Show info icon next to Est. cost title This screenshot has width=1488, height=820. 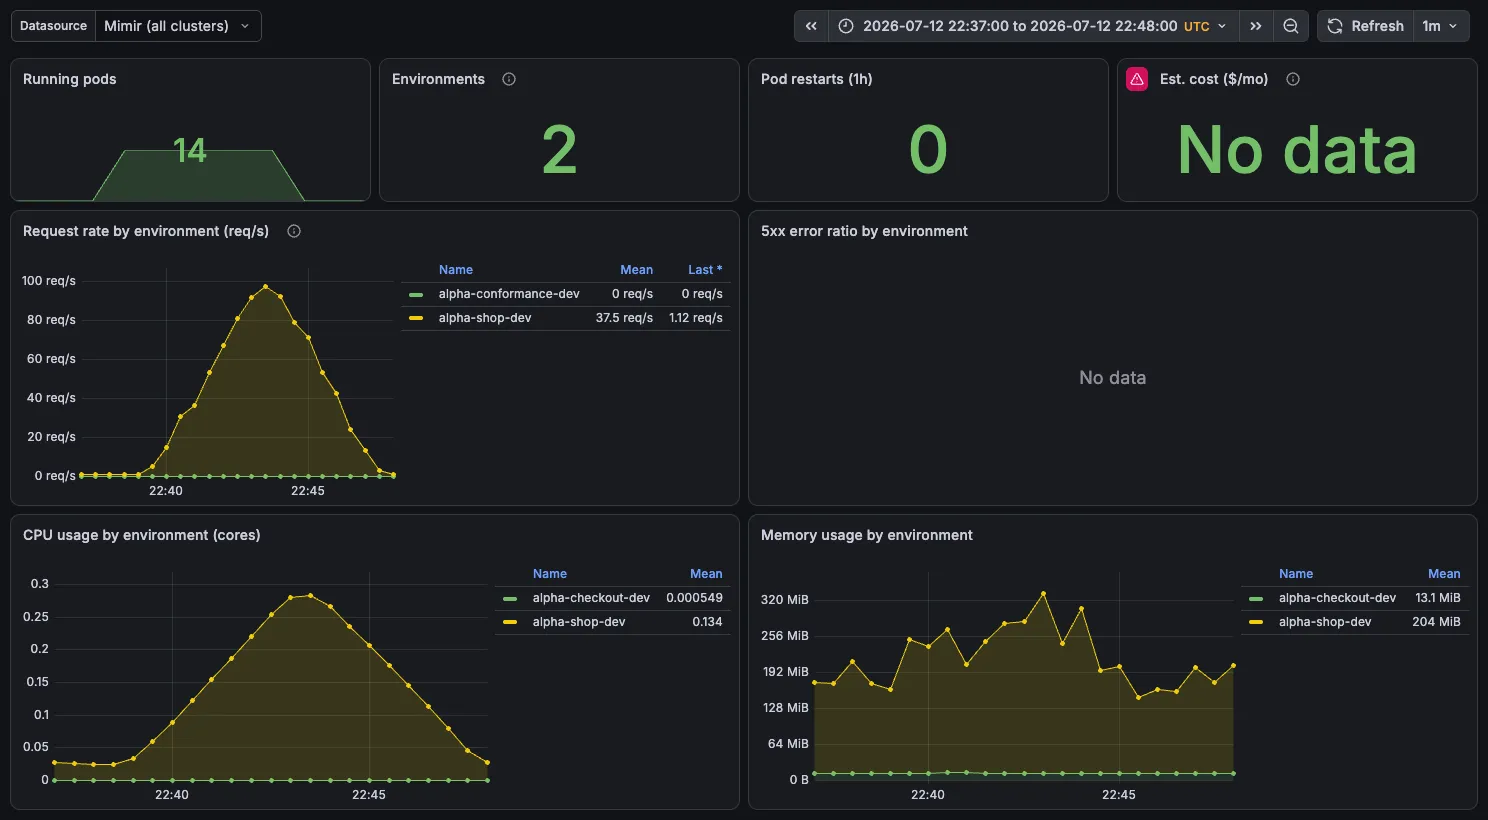[1293, 79]
